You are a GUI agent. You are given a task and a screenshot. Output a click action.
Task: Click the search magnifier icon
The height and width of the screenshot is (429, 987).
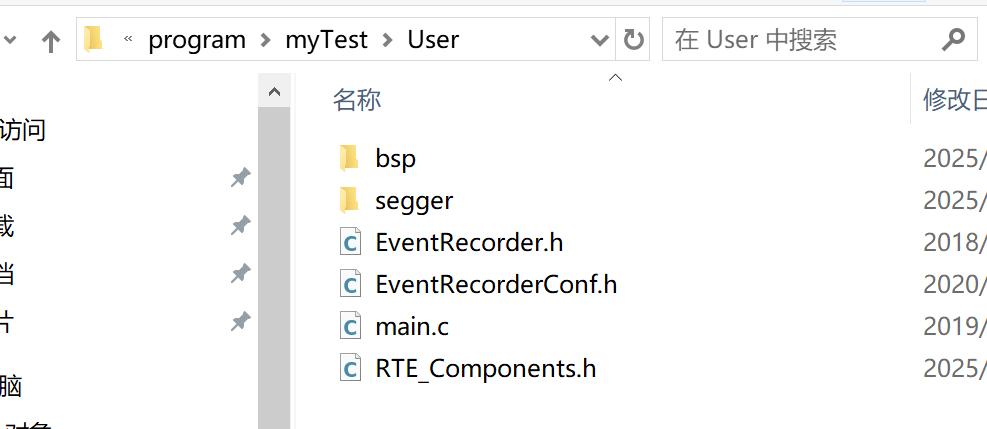point(954,40)
